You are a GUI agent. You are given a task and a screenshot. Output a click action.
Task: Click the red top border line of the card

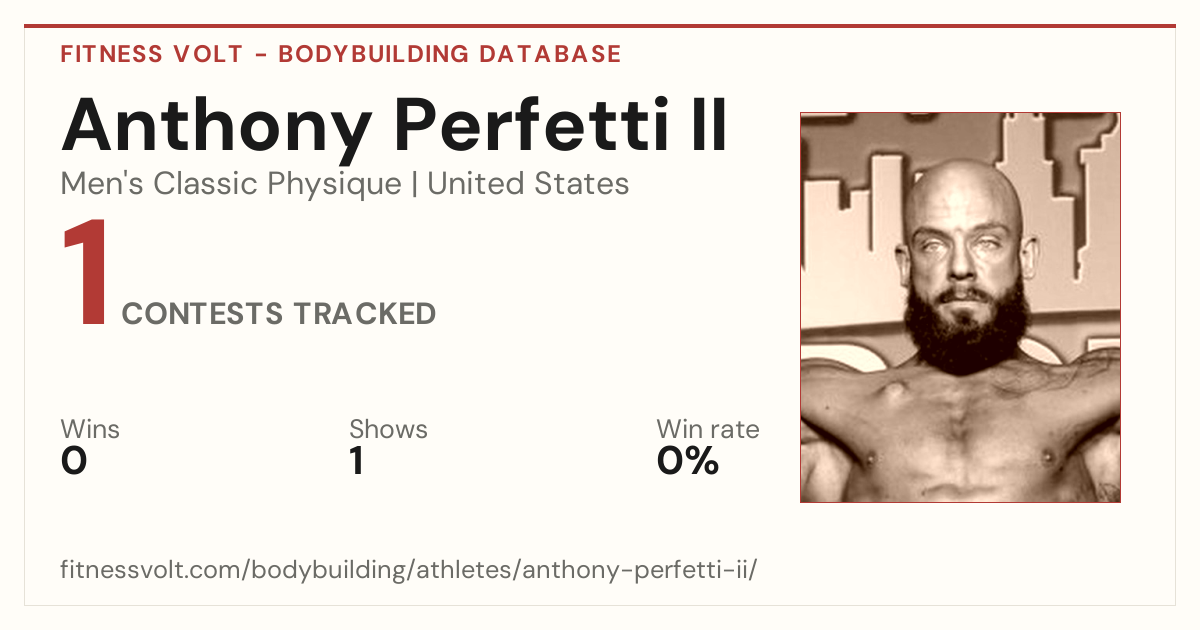600,26
